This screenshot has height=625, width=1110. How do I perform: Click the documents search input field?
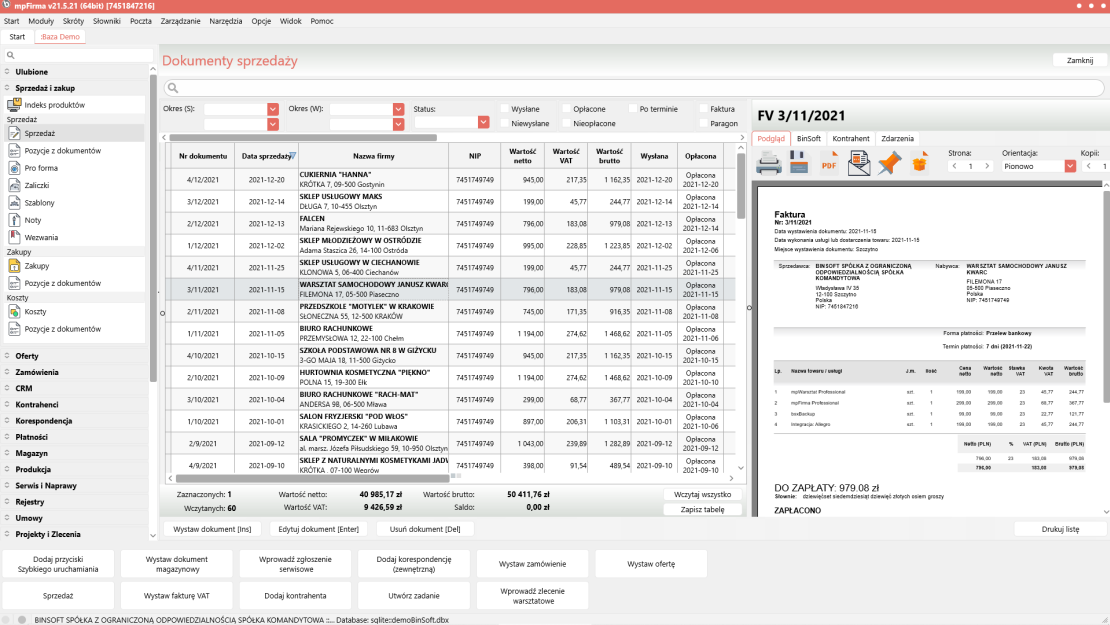point(634,88)
